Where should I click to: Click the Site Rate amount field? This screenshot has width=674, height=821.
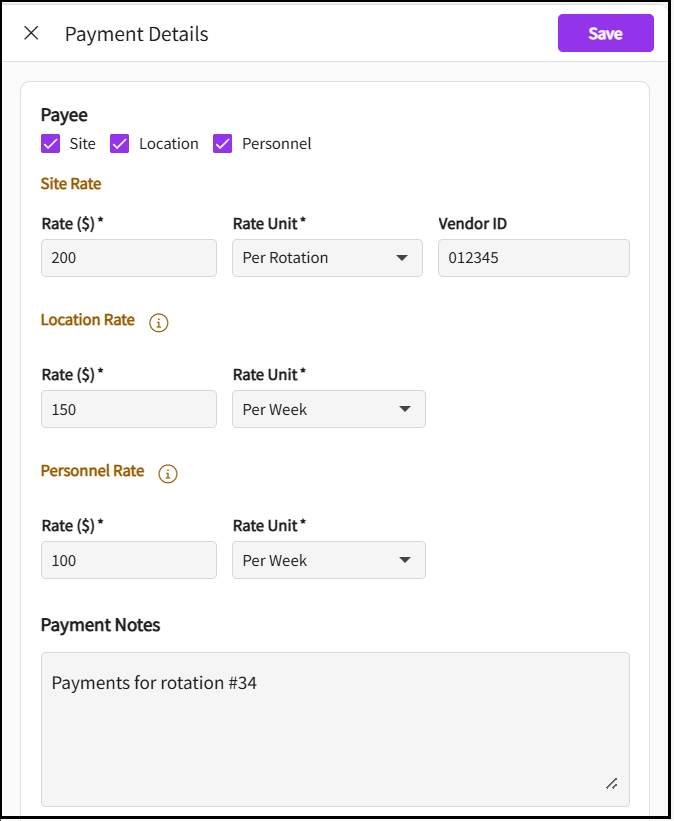point(128,258)
